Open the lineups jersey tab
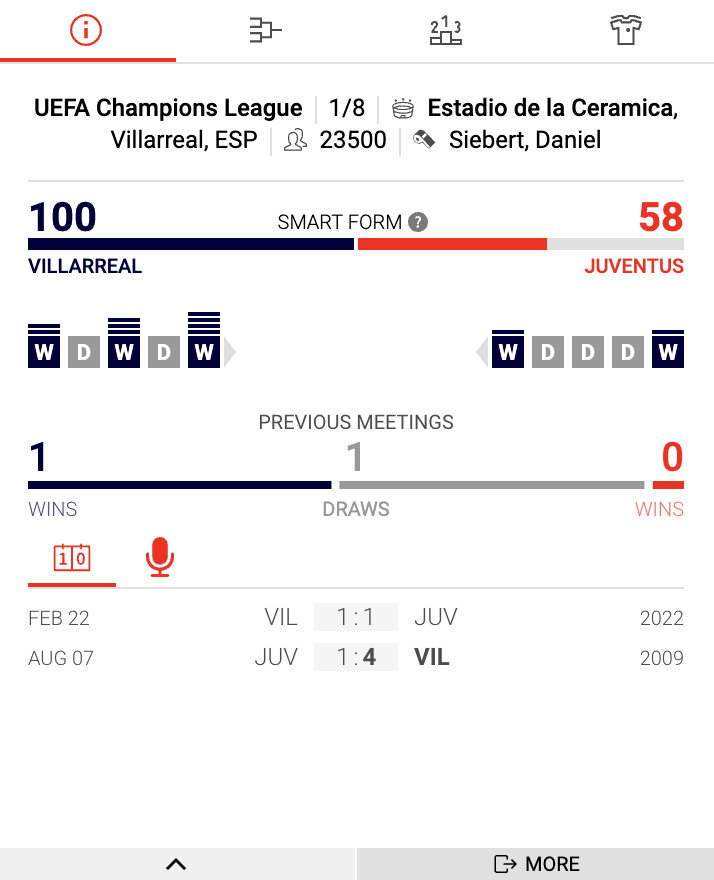Image resolution: width=714 pixels, height=880 pixels. tap(625, 31)
